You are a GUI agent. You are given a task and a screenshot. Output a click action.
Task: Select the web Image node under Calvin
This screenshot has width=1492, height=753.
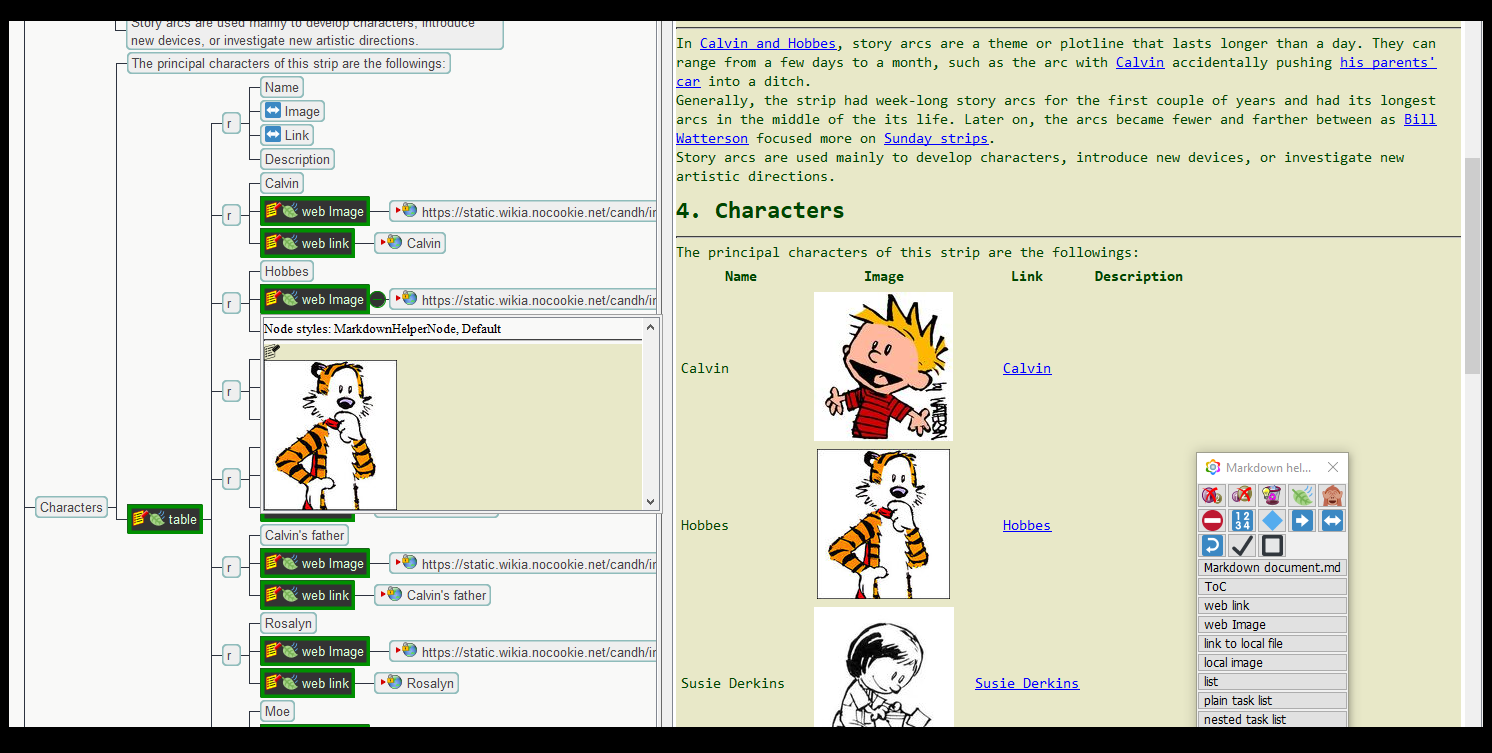point(315,211)
